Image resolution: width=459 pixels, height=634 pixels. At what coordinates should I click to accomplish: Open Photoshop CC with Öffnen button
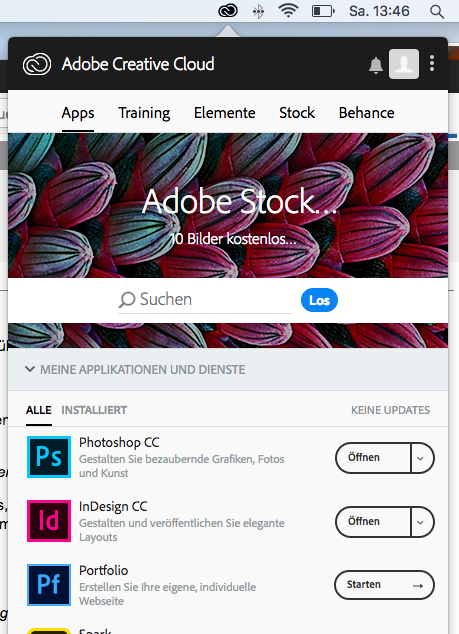(372, 458)
